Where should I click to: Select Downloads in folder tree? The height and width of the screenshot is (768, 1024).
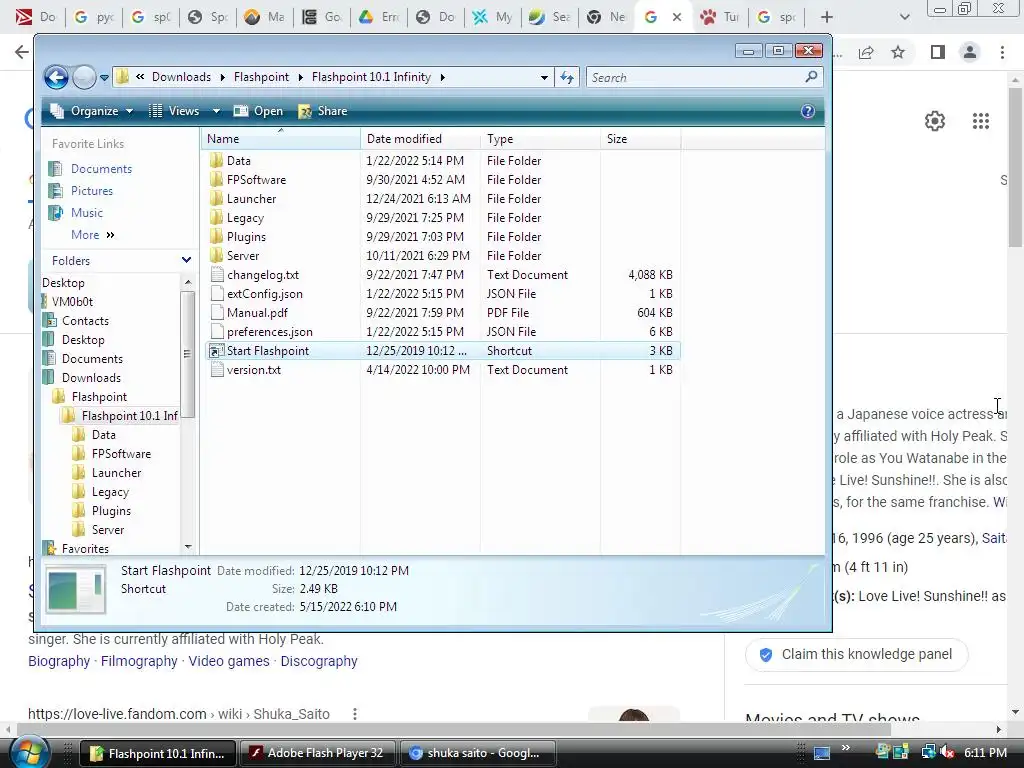point(91,377)
